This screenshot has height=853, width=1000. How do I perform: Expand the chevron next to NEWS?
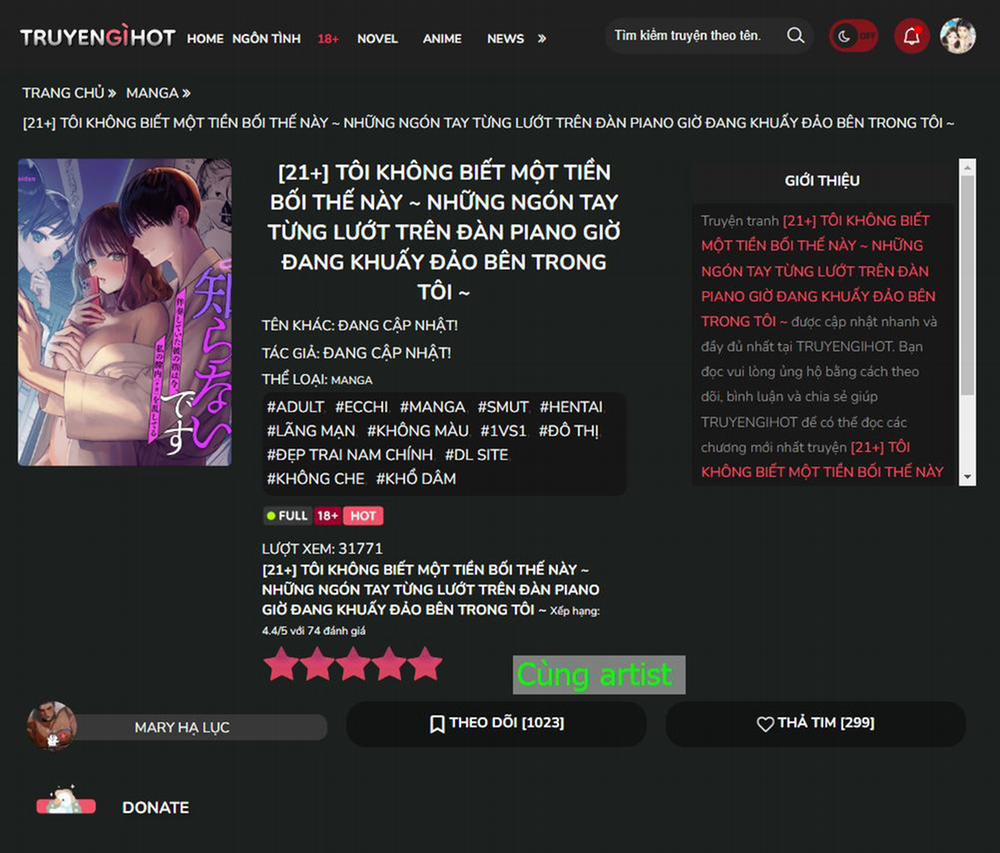(541, 39)
